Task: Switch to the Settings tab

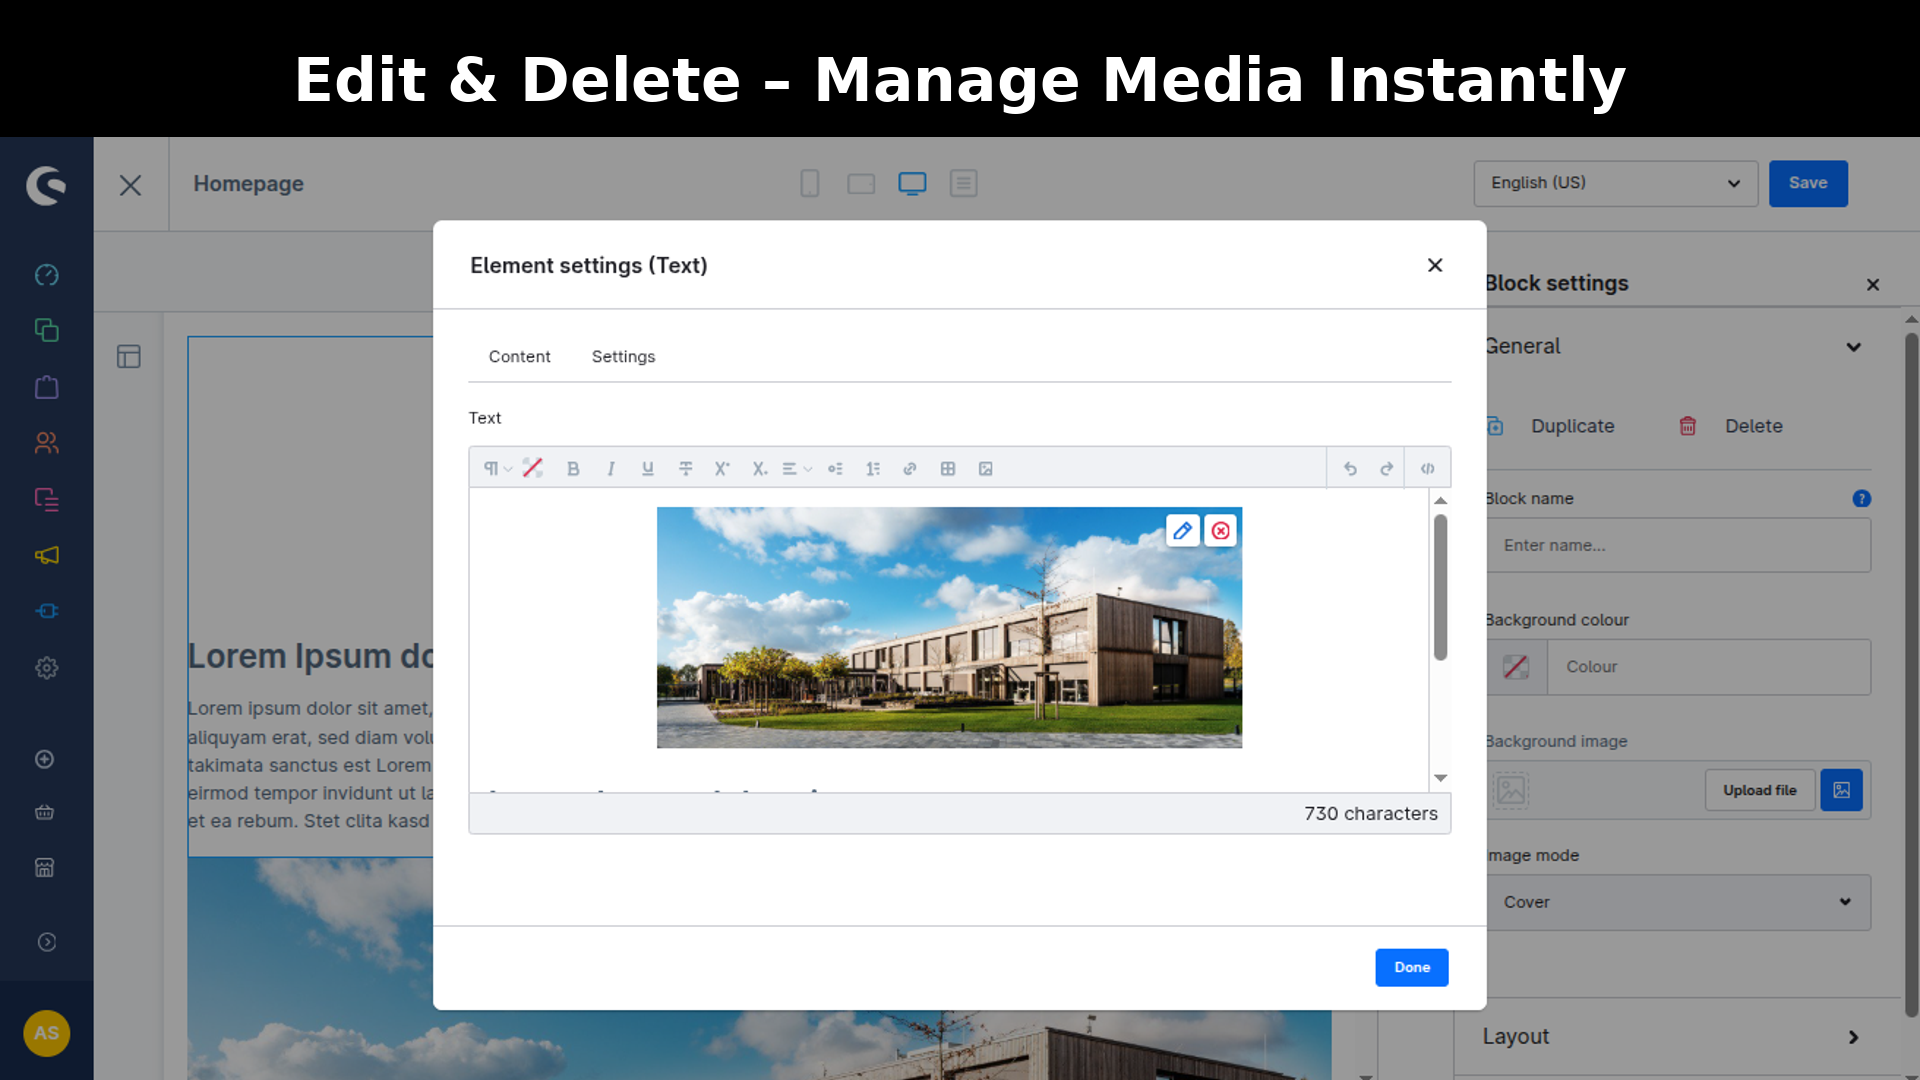Action: point(623,356)
